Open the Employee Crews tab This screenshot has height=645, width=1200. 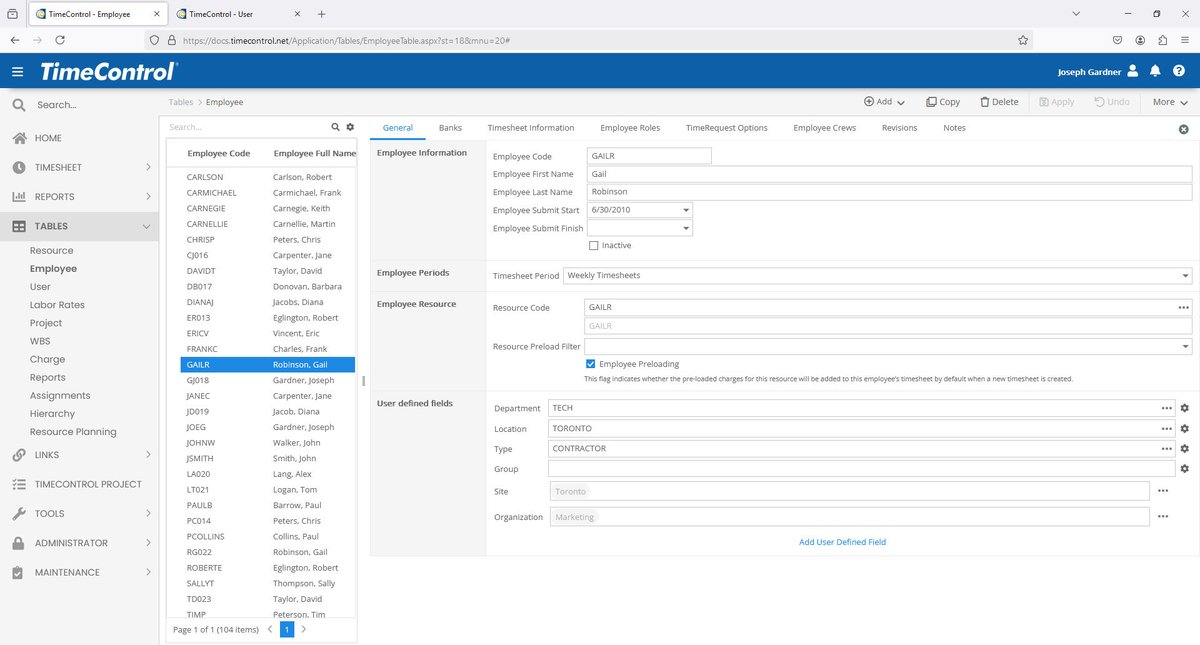[824, 128]
